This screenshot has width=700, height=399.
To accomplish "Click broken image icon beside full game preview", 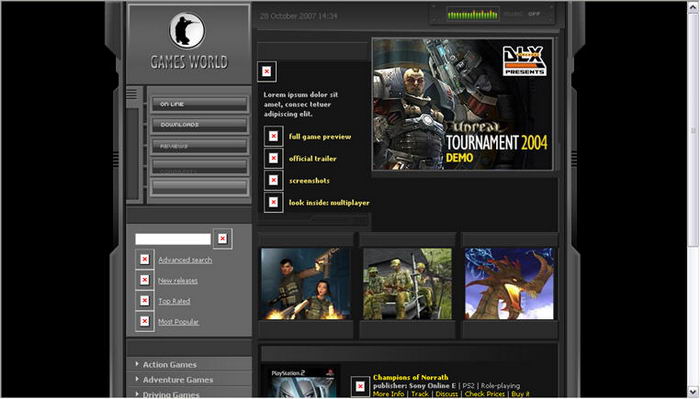I will [x=273, y=136].
